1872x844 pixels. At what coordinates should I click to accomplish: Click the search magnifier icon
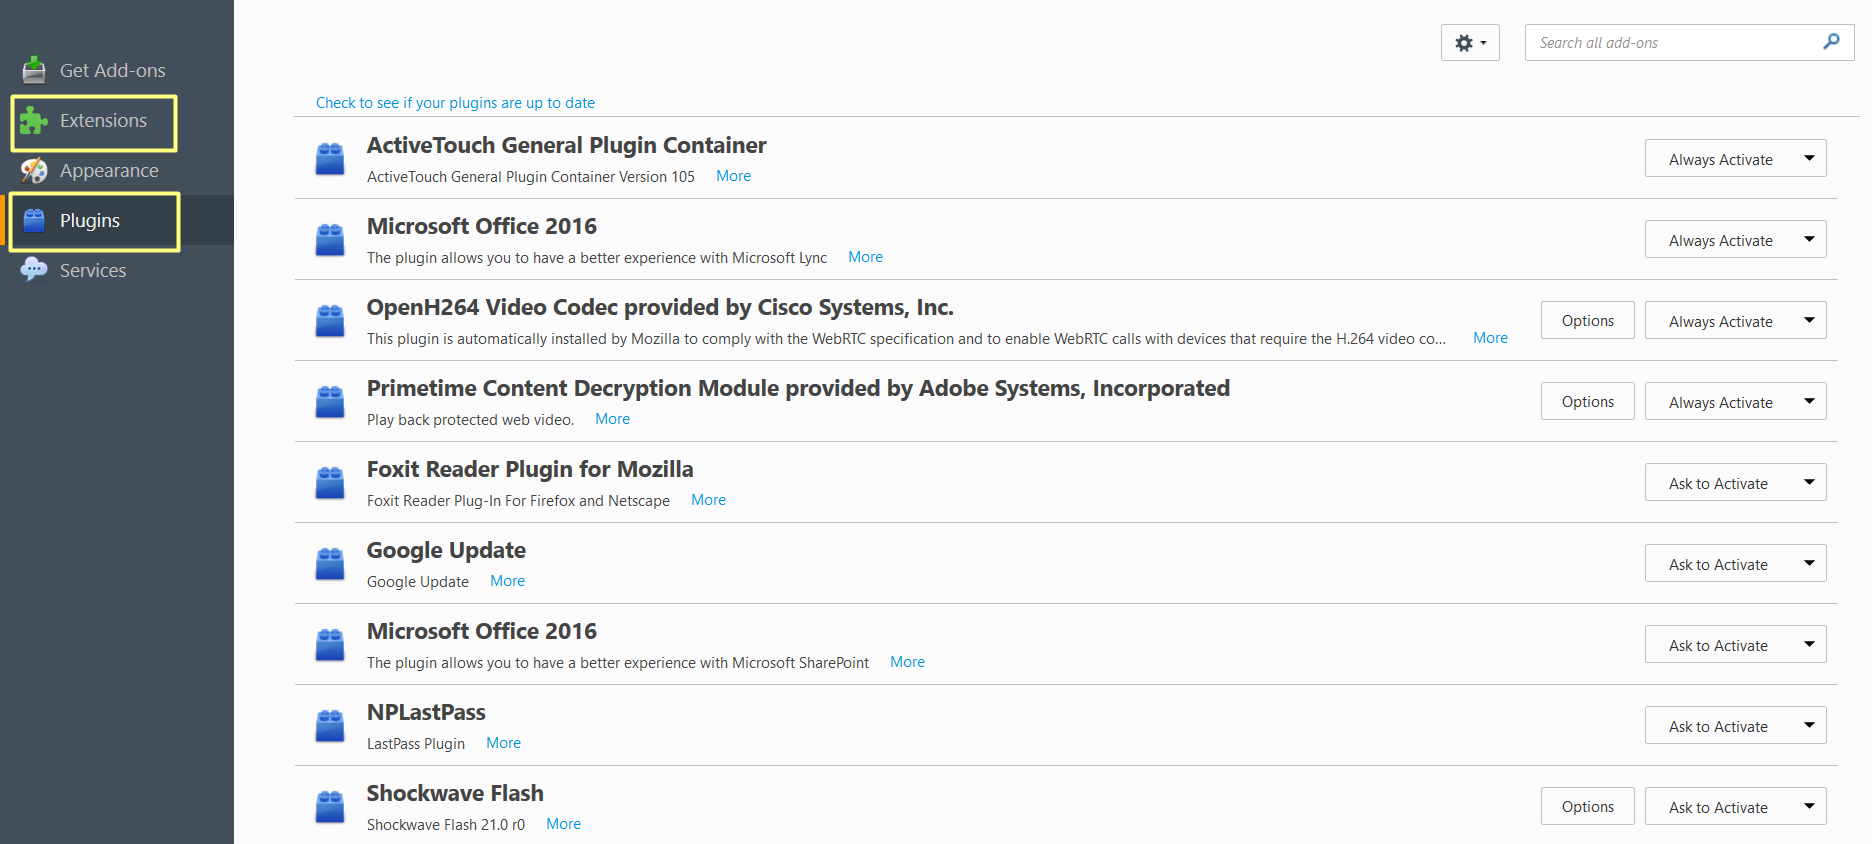click(1831, 42)
